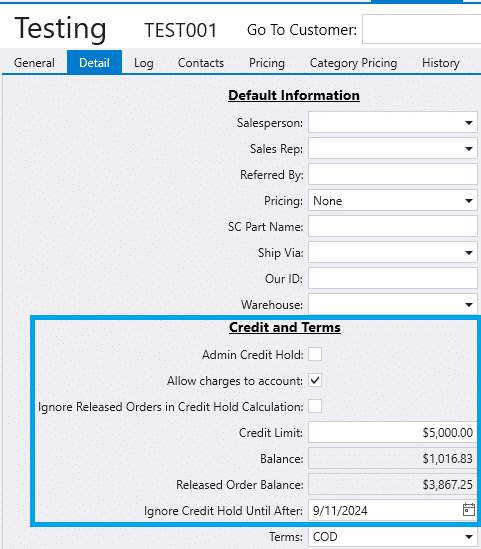Toggle Ignore Released Orders in Credit Hold Calculation

point(315,406)
